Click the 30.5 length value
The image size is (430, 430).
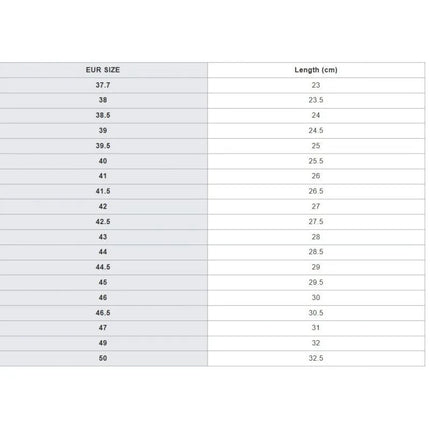(x=316, y=313)
